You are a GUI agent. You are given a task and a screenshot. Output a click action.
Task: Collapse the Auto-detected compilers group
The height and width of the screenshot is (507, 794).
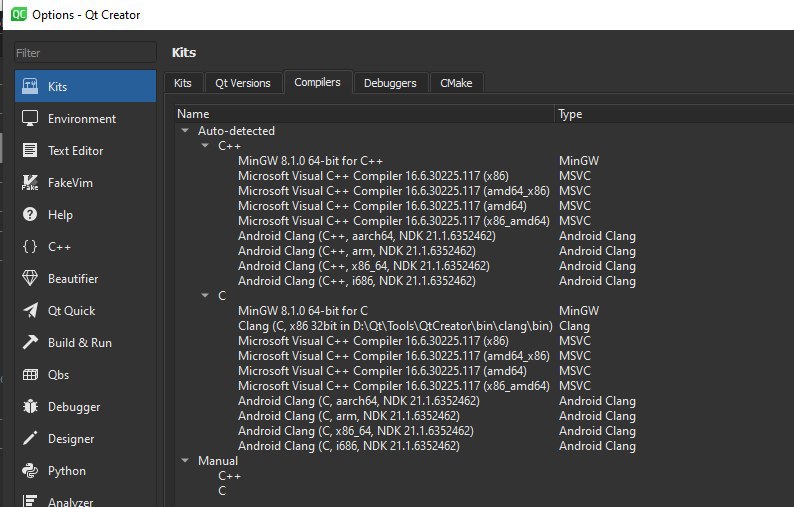(x=185, y=131)
